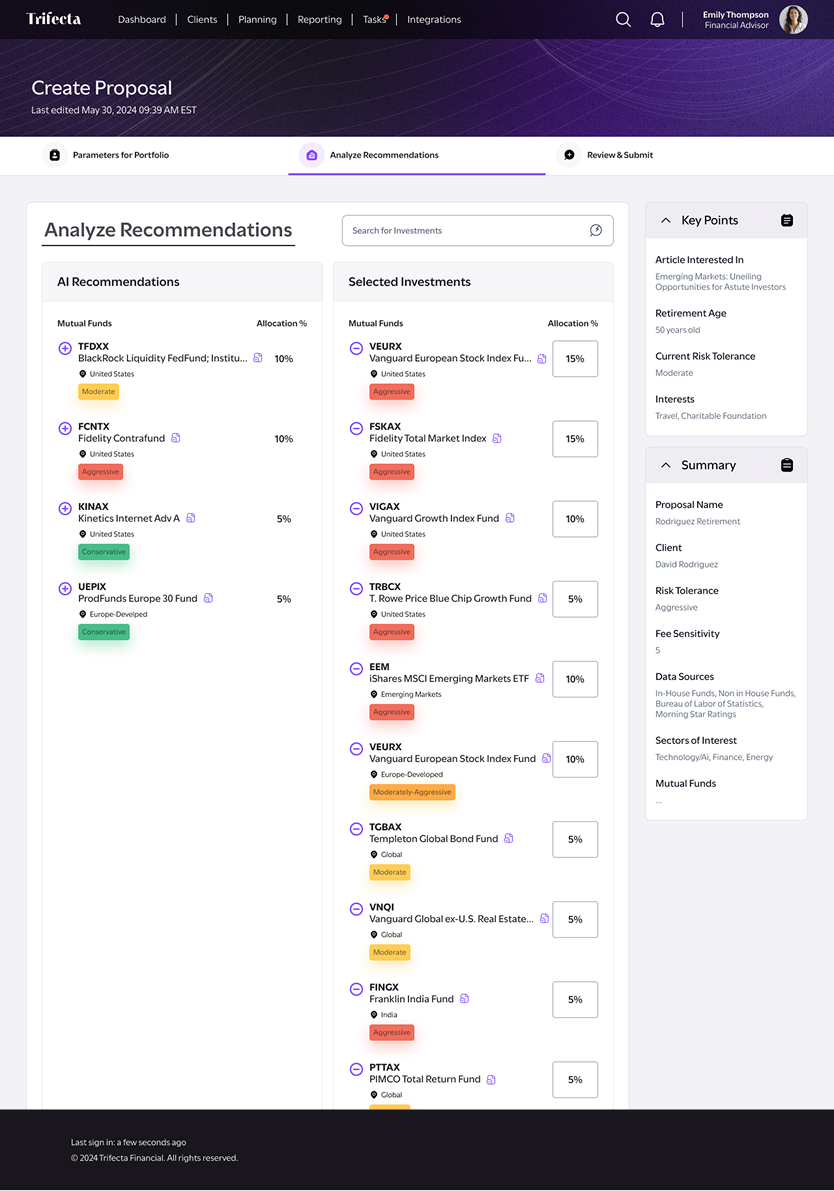The image size is (834, 1191).
Task: Collapse the Summary panel
Action: [666, 465]
